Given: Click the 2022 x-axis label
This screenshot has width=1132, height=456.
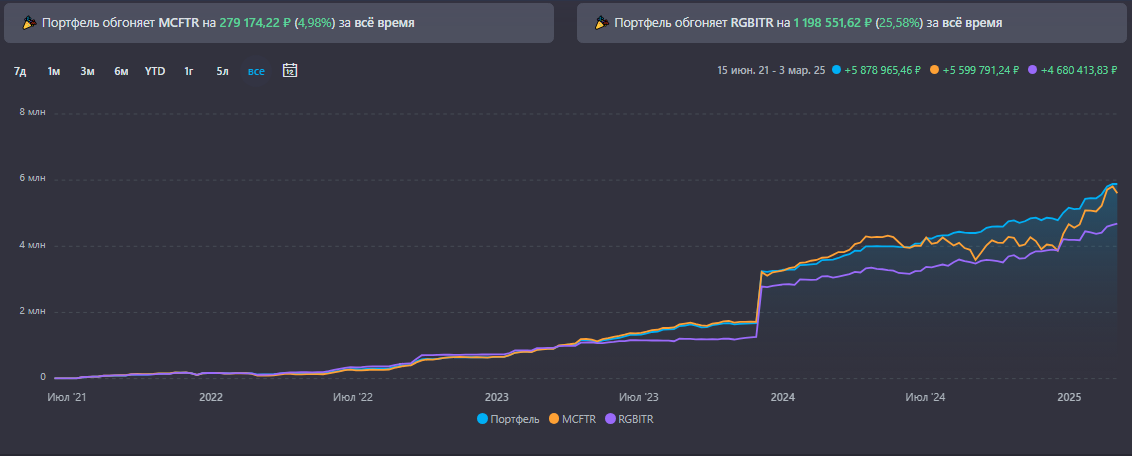Looking at the screenshot, I should coord(211,397).
